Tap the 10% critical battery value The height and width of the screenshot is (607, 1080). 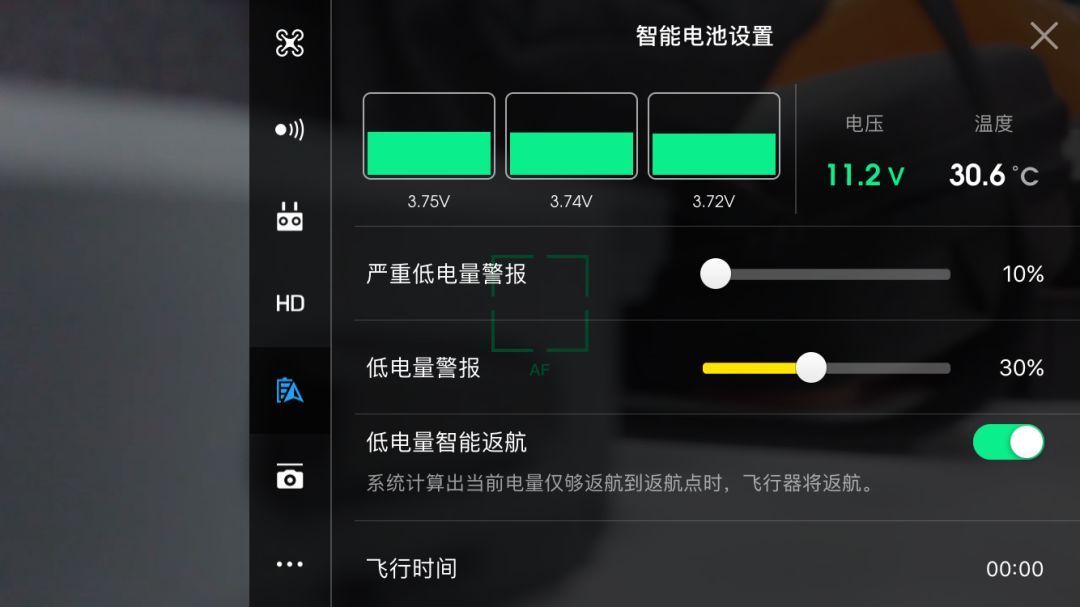click(1023, 274)
